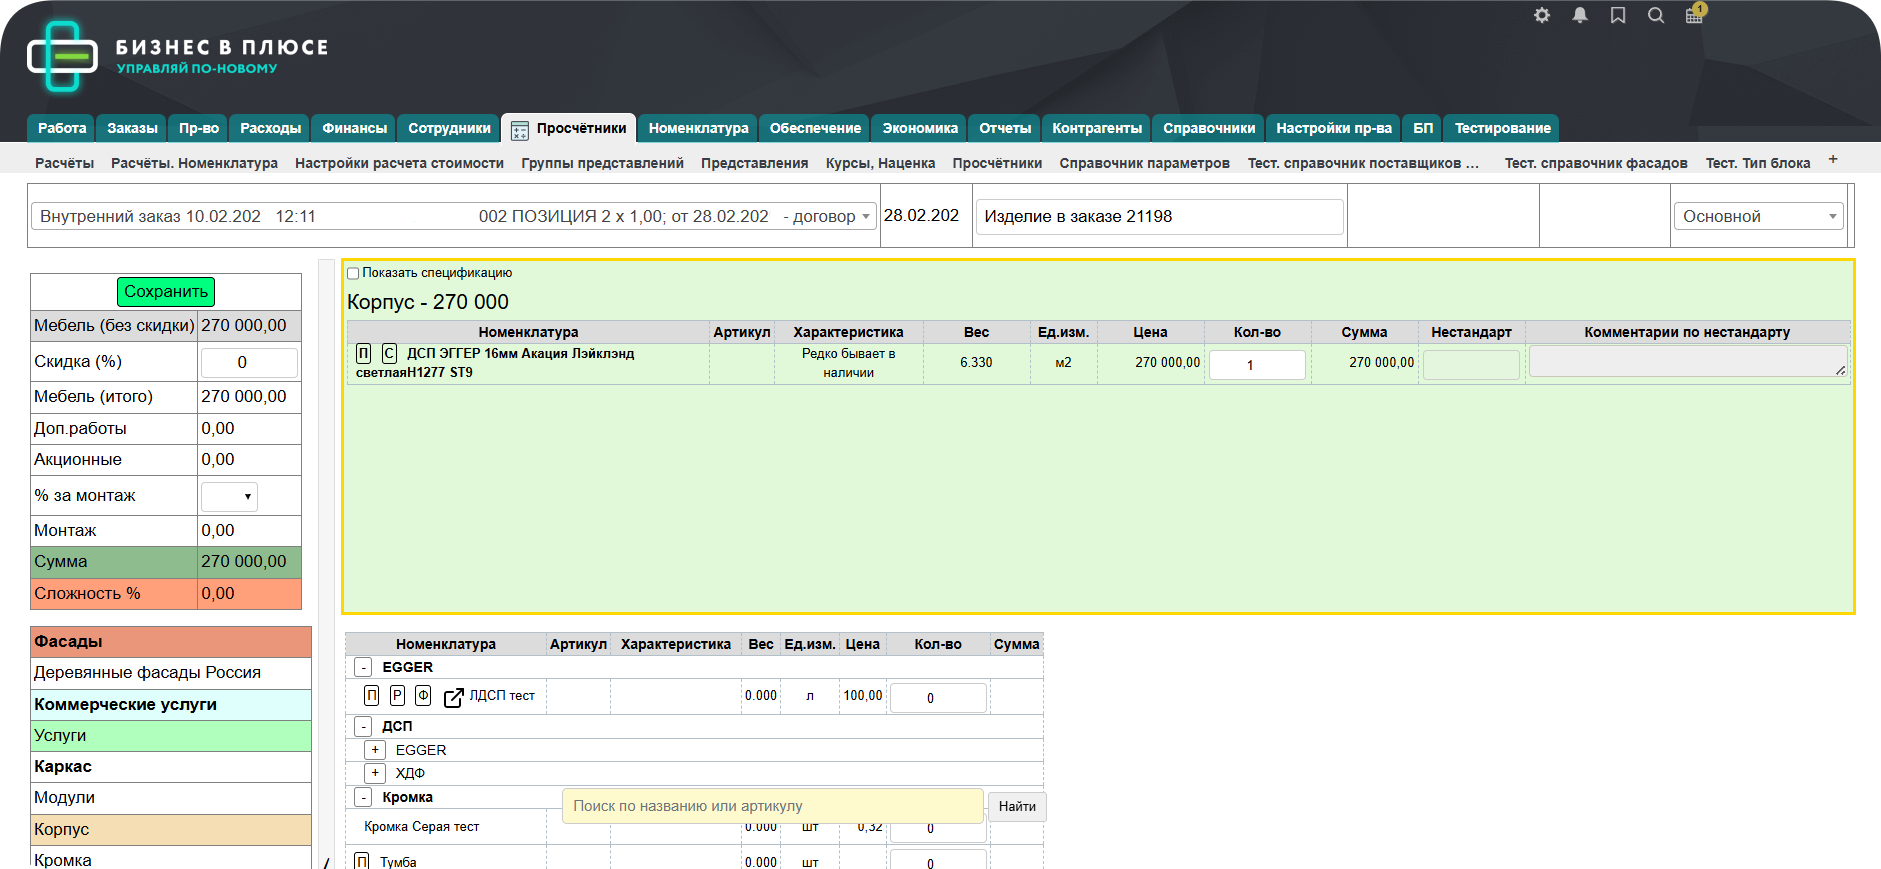Image resolution: width=1881 pixels, height=869 pixels.
Task: Open the % за монтаж dropdown
Action: point(229,497)
